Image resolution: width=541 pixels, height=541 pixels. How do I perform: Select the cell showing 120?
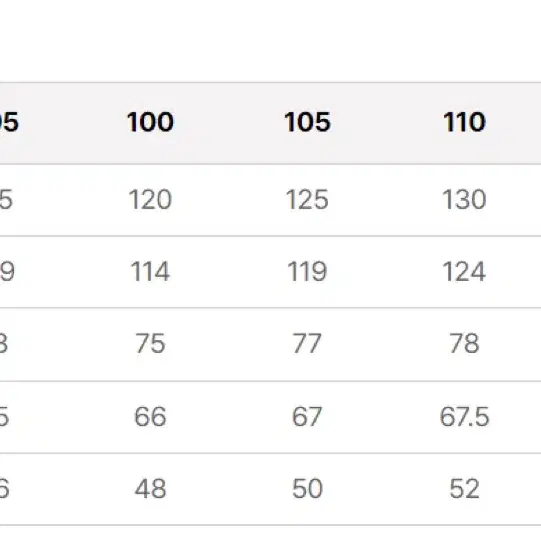coord(150,200)
